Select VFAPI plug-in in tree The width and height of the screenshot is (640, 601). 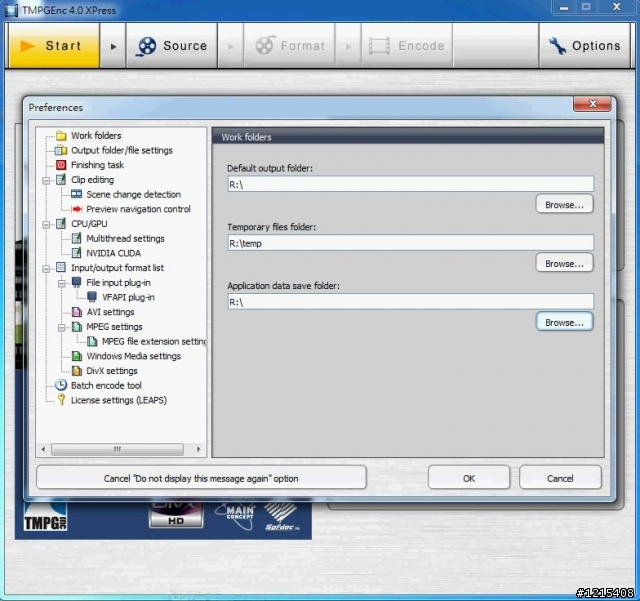128,297
